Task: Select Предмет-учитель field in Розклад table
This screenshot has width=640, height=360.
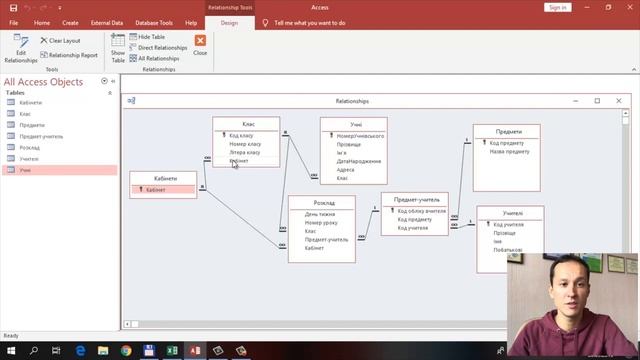Action: click(x=326, y=240)
